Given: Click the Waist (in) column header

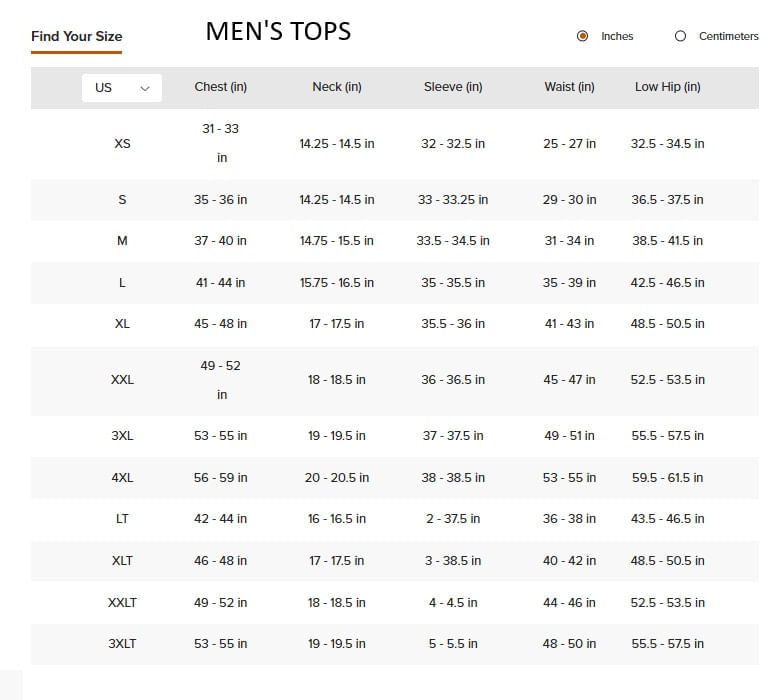Looking at the screenshot, I should click(569, 87).
